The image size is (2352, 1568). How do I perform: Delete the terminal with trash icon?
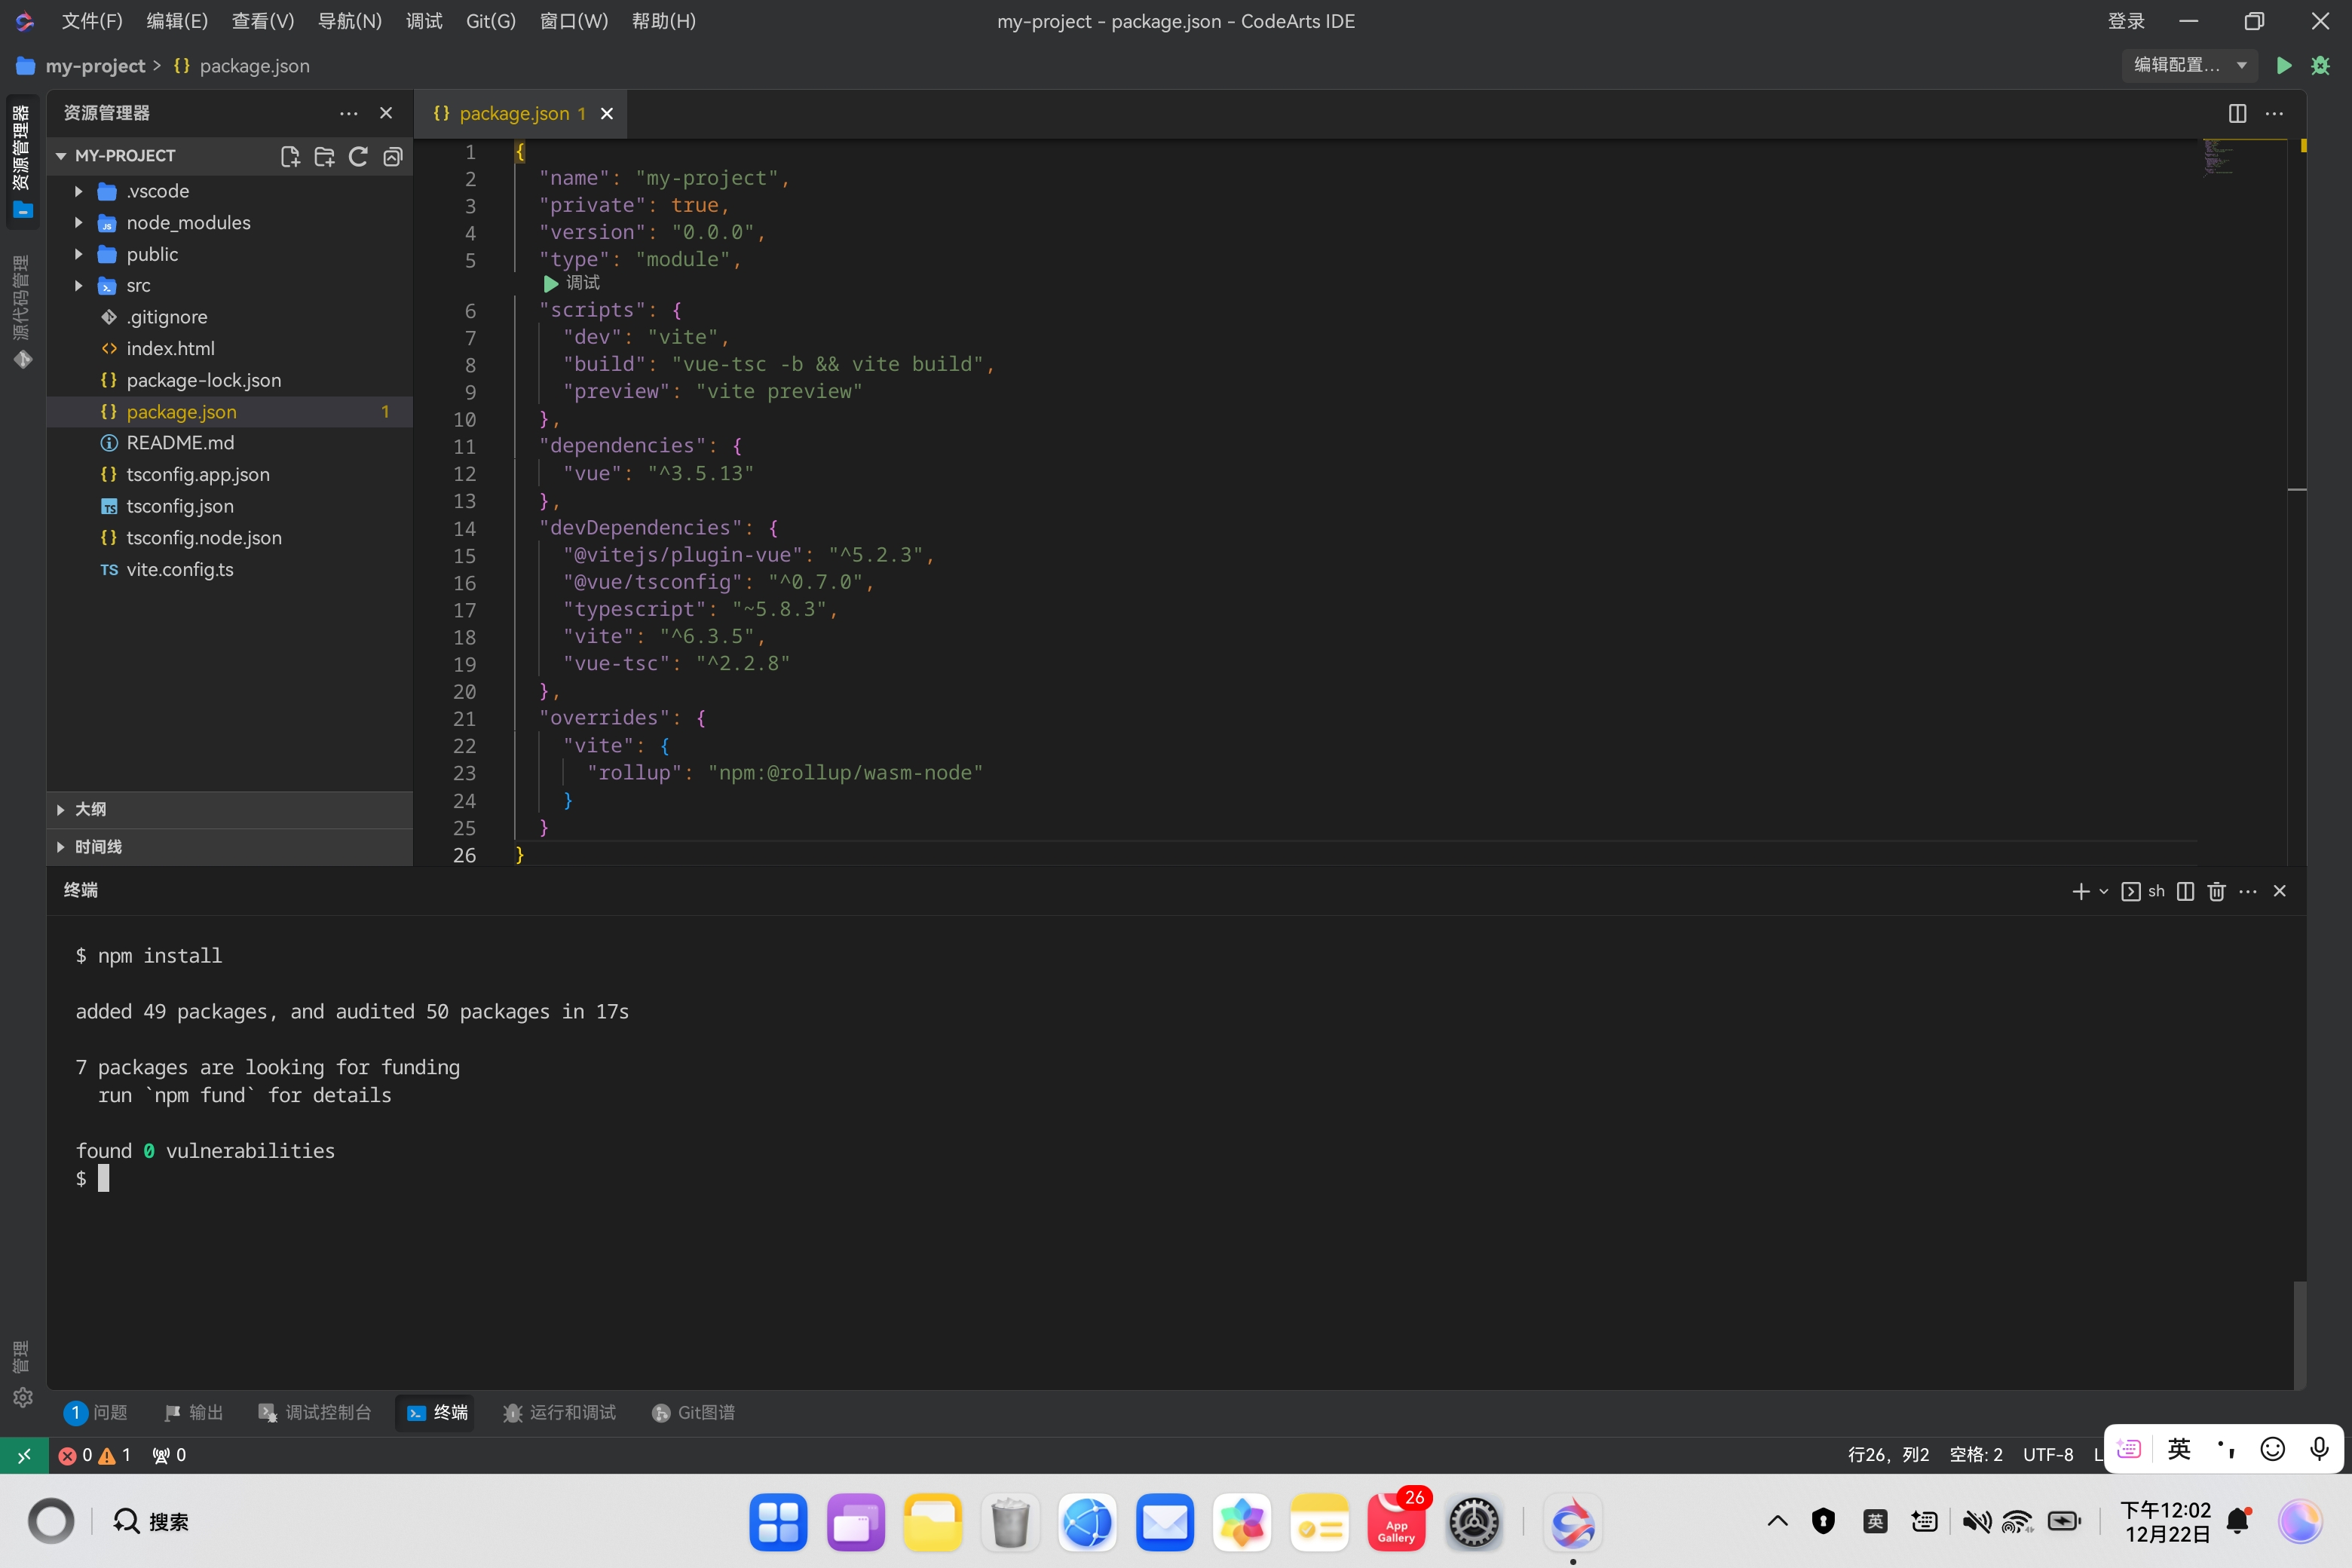[2216, 891]
